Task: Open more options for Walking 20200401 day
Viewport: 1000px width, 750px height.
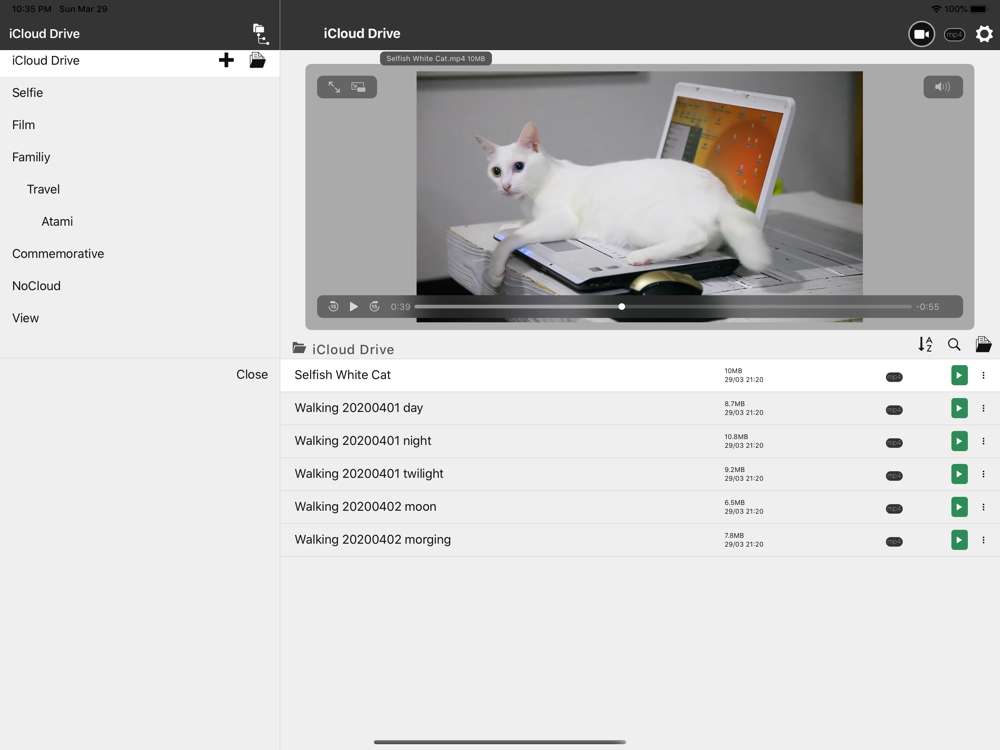Action: click(x=983, y=408)
